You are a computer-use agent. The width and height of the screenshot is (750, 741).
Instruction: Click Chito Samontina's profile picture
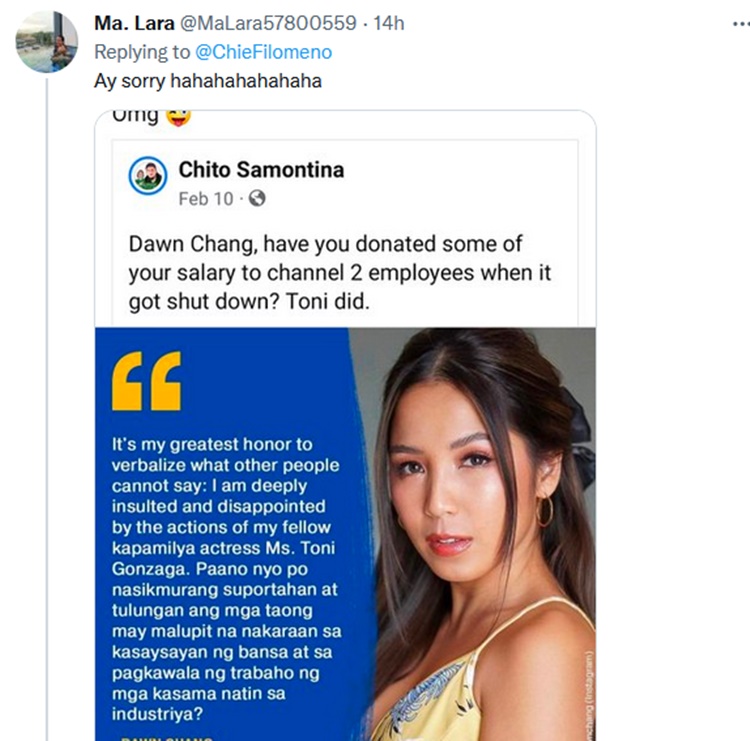click(148, 176)
